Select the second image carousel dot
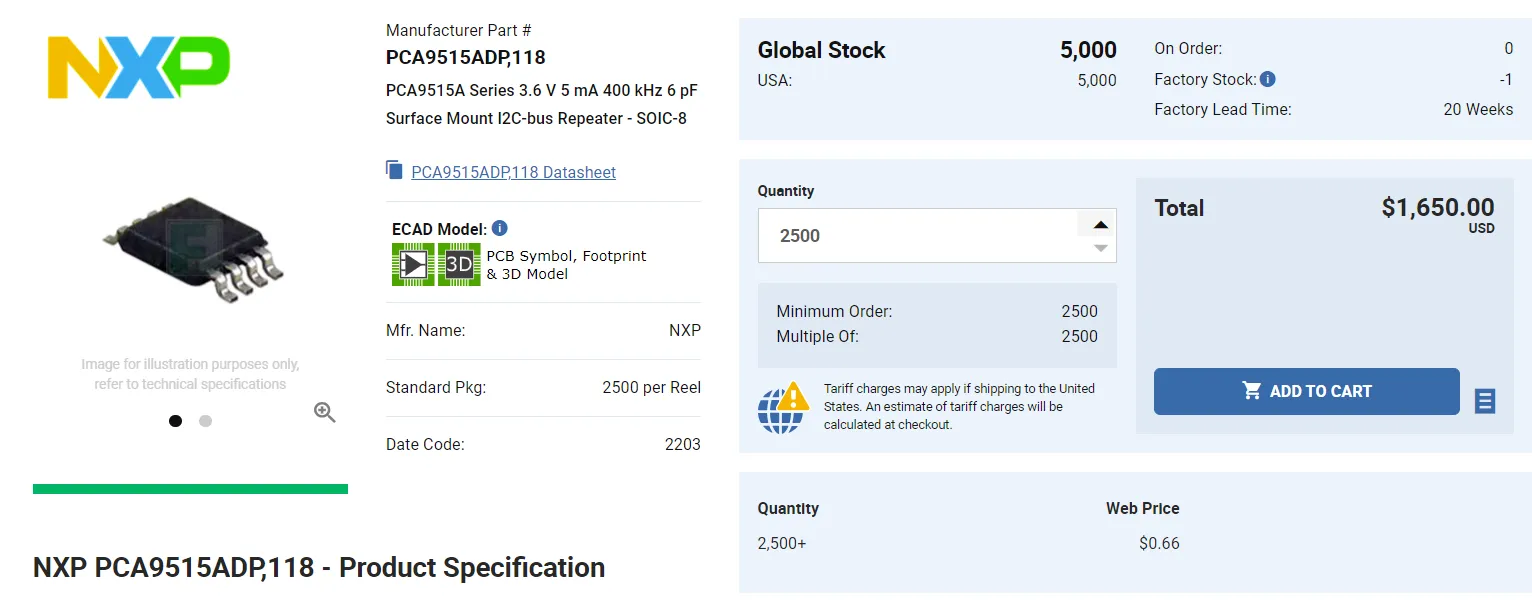The width and height of the screenshot is (1532, 605). click(x=205, y=421)
